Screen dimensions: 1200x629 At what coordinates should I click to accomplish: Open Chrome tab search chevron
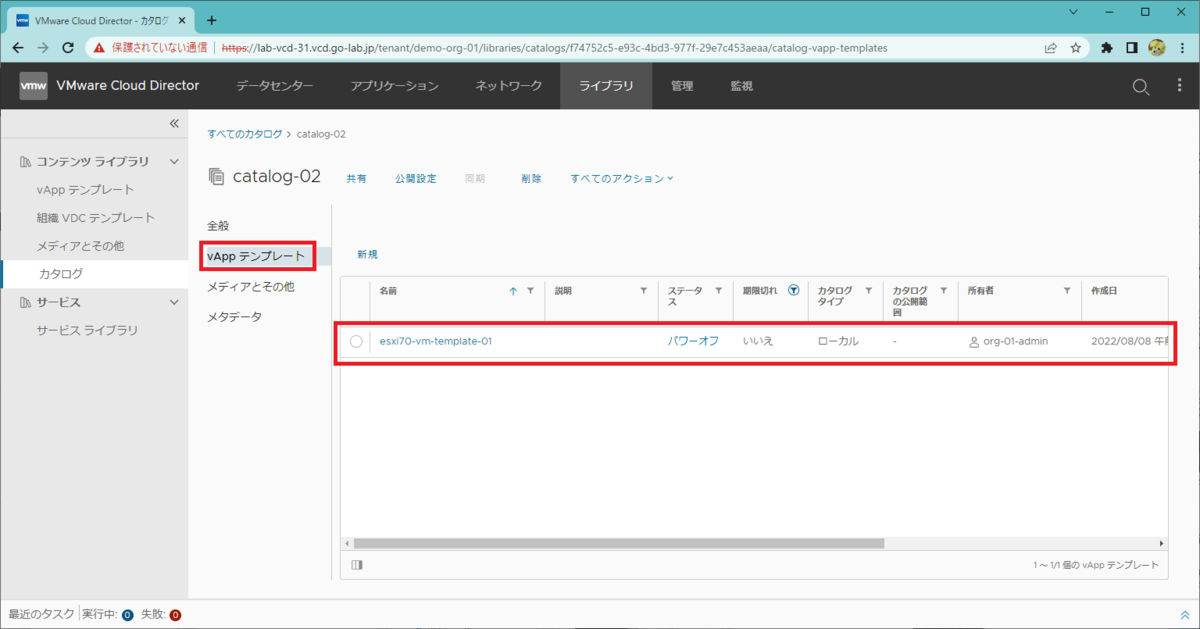click(1073, 12)
